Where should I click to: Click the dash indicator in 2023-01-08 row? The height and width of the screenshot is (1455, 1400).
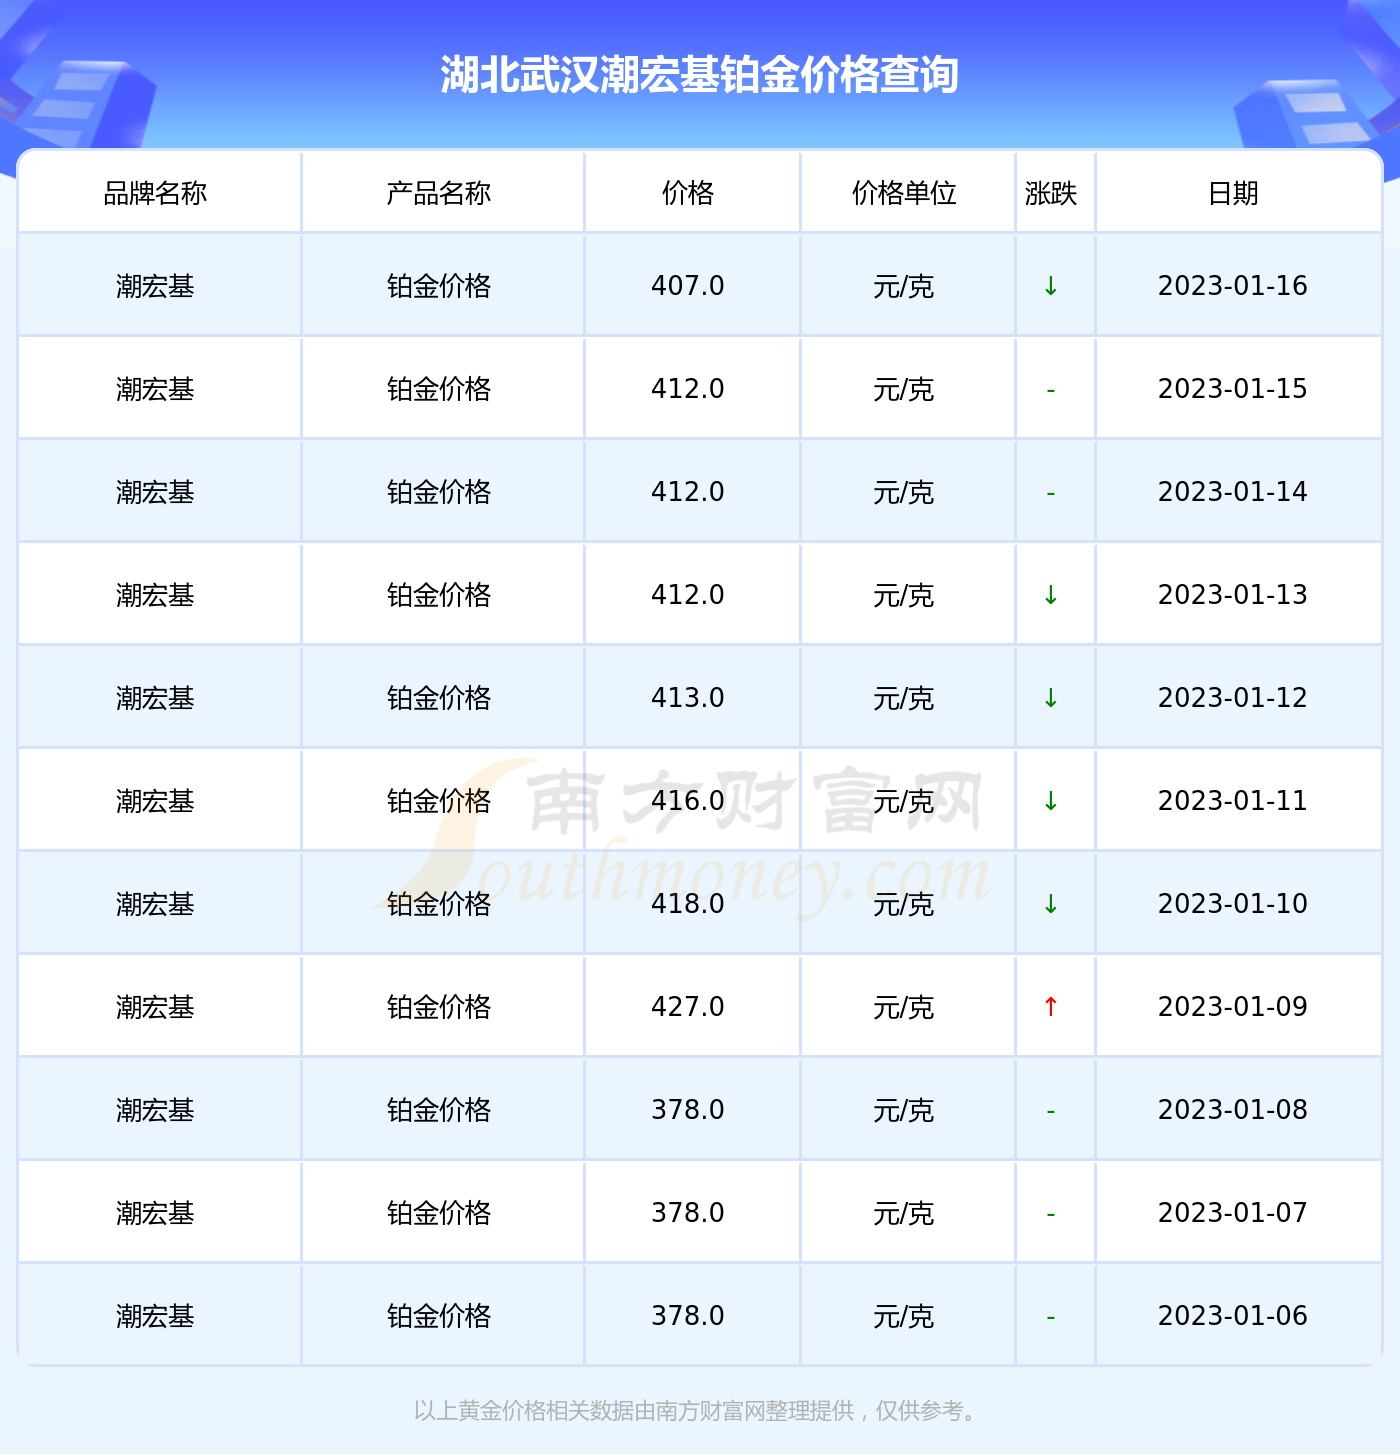tap(1051, 1111)
